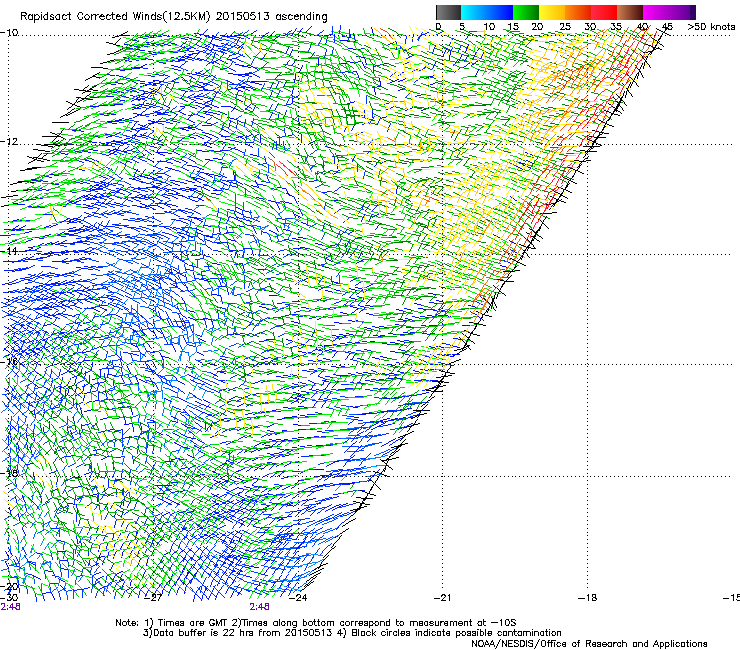This screenshot has height=650, width=740.
Task: Click the "25" legend scale label
Action: click(x=565, y=27)
